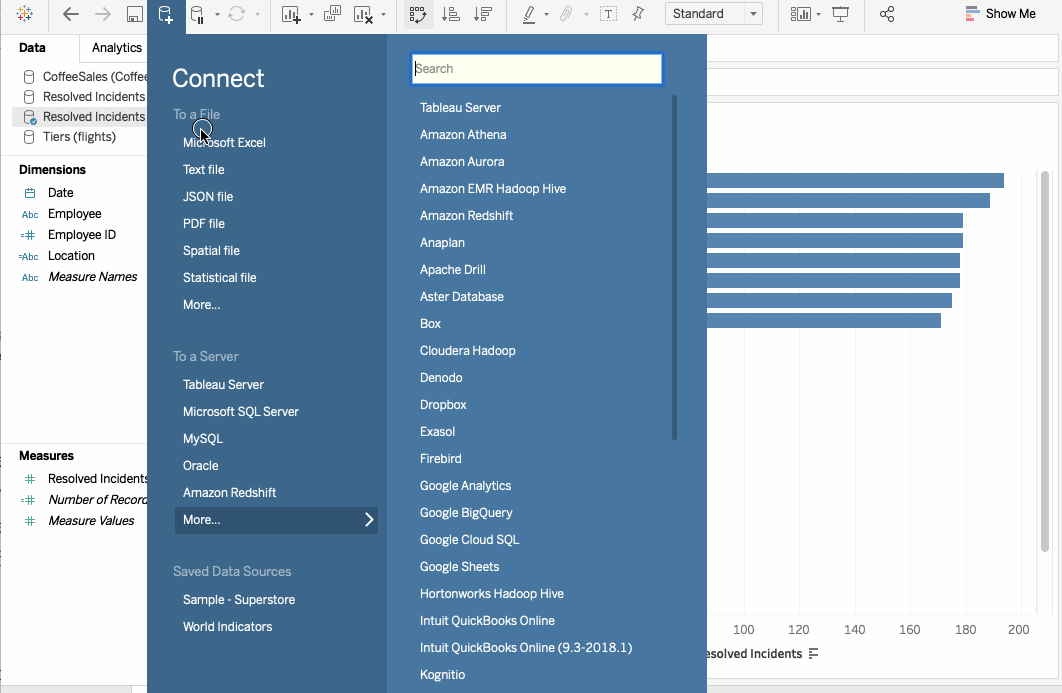The width and height of the screenshot is (1062, 693).
Task: Select the Measure Names field
Action: [92, 277]
